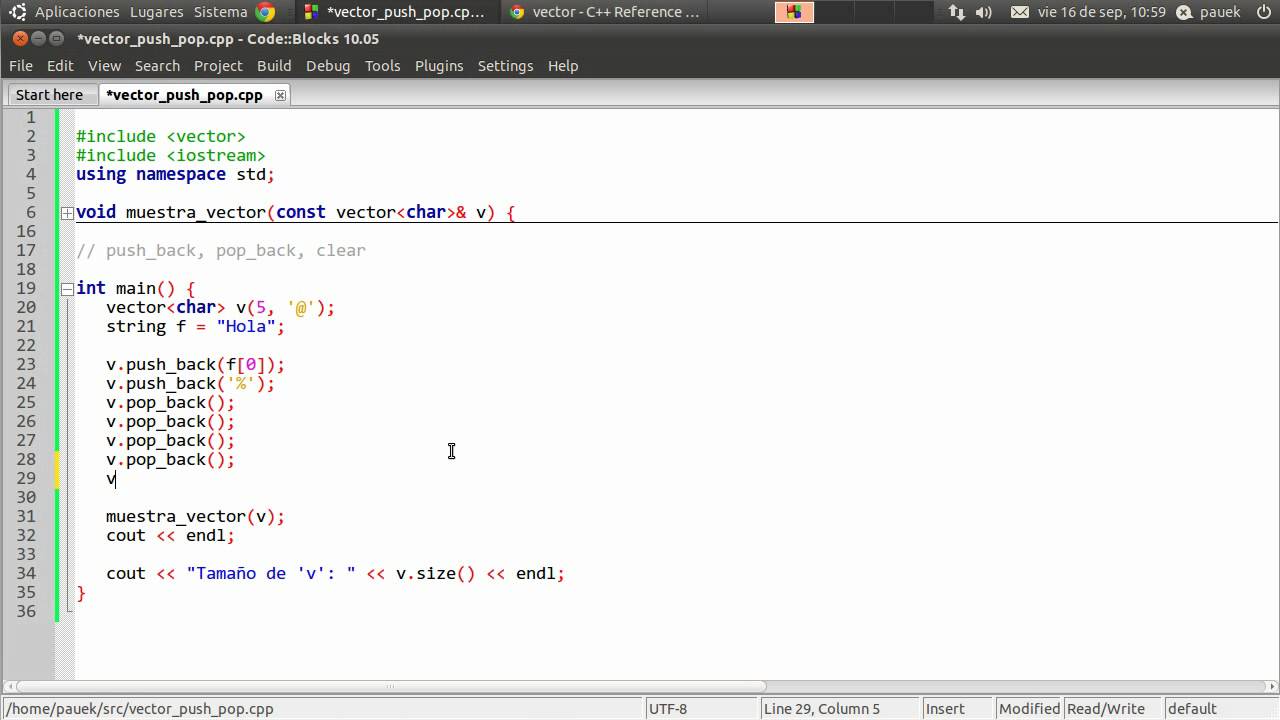Click the date and time clock

[x=1102, y=12]
